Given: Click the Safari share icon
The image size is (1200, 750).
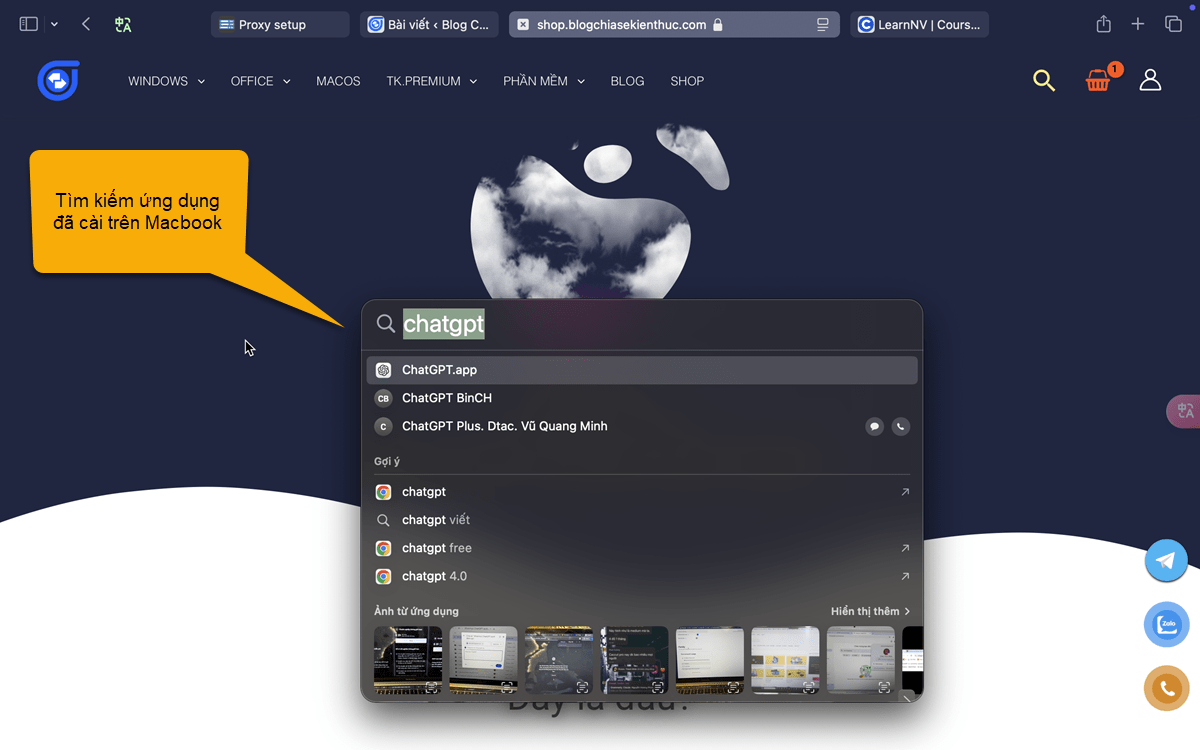Looking at the screenshot, I should tap(1103, 24).
